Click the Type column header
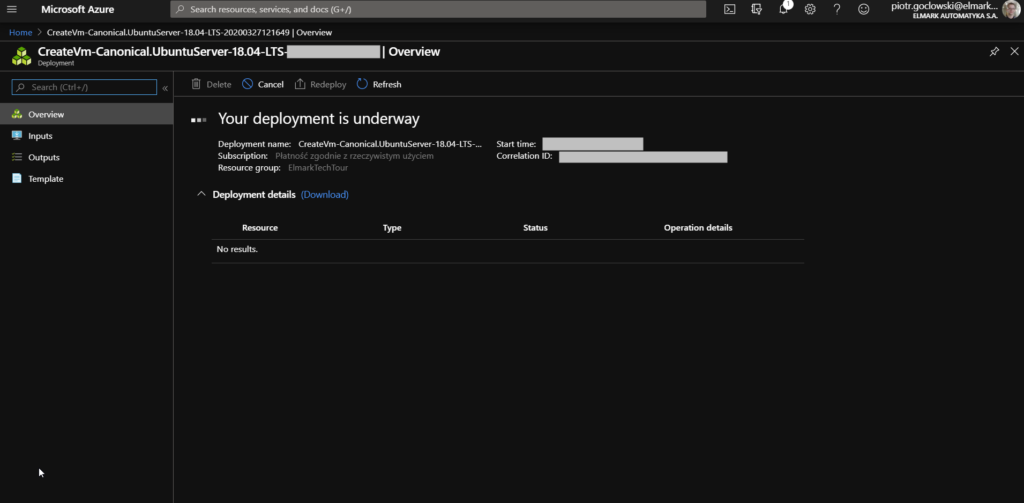 (392, 228)
